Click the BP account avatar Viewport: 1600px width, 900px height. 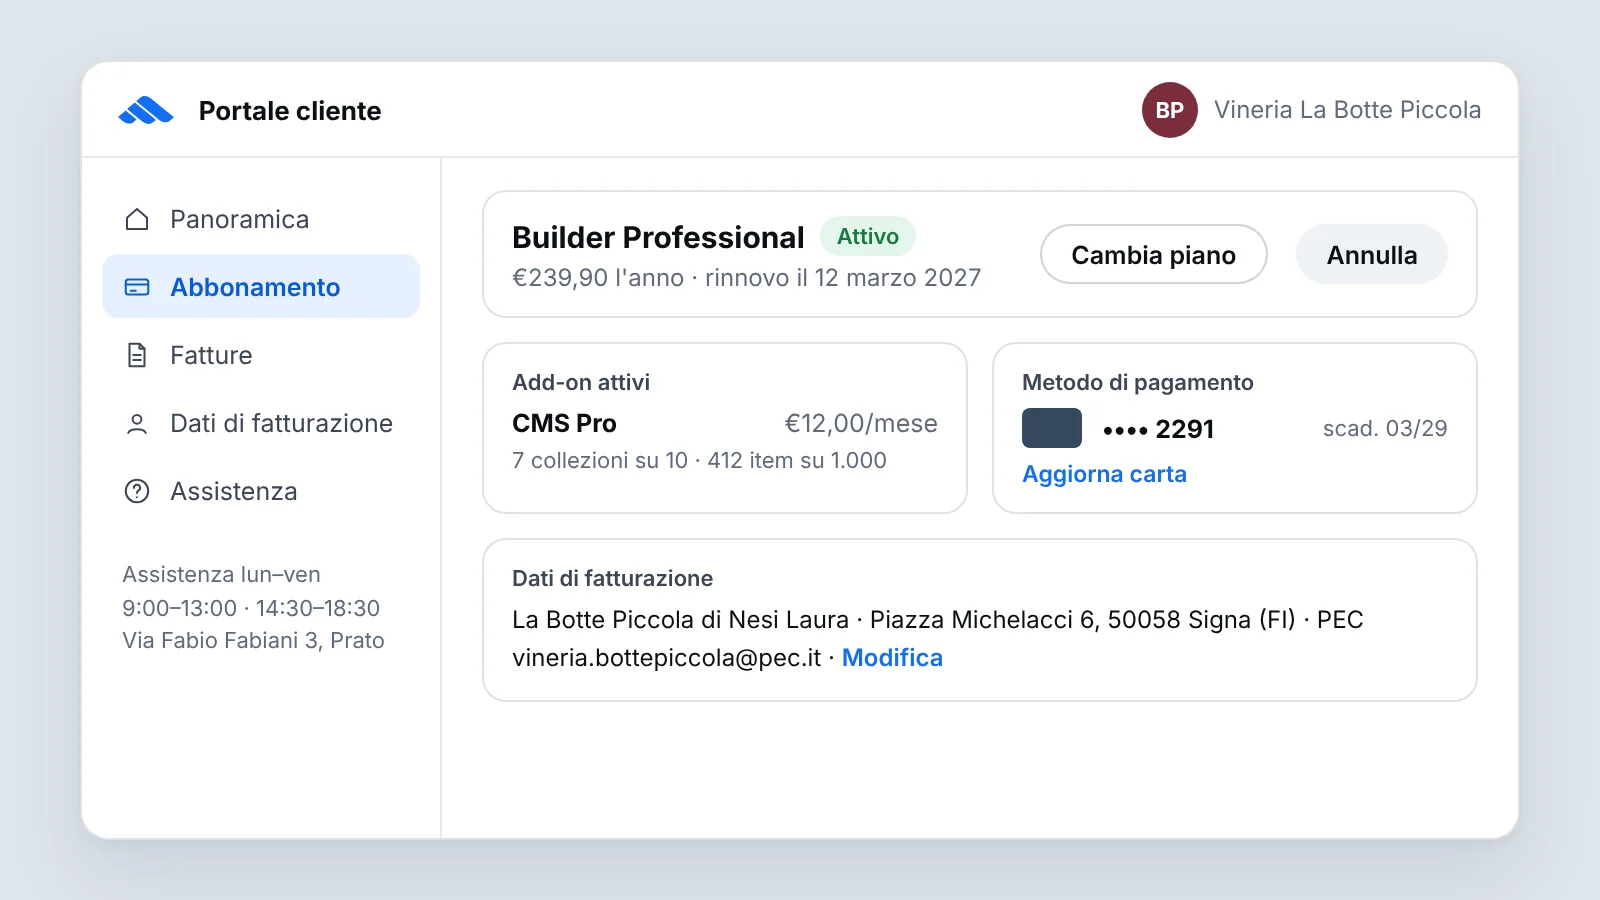pyautogui.click(x=1170, y=110)
